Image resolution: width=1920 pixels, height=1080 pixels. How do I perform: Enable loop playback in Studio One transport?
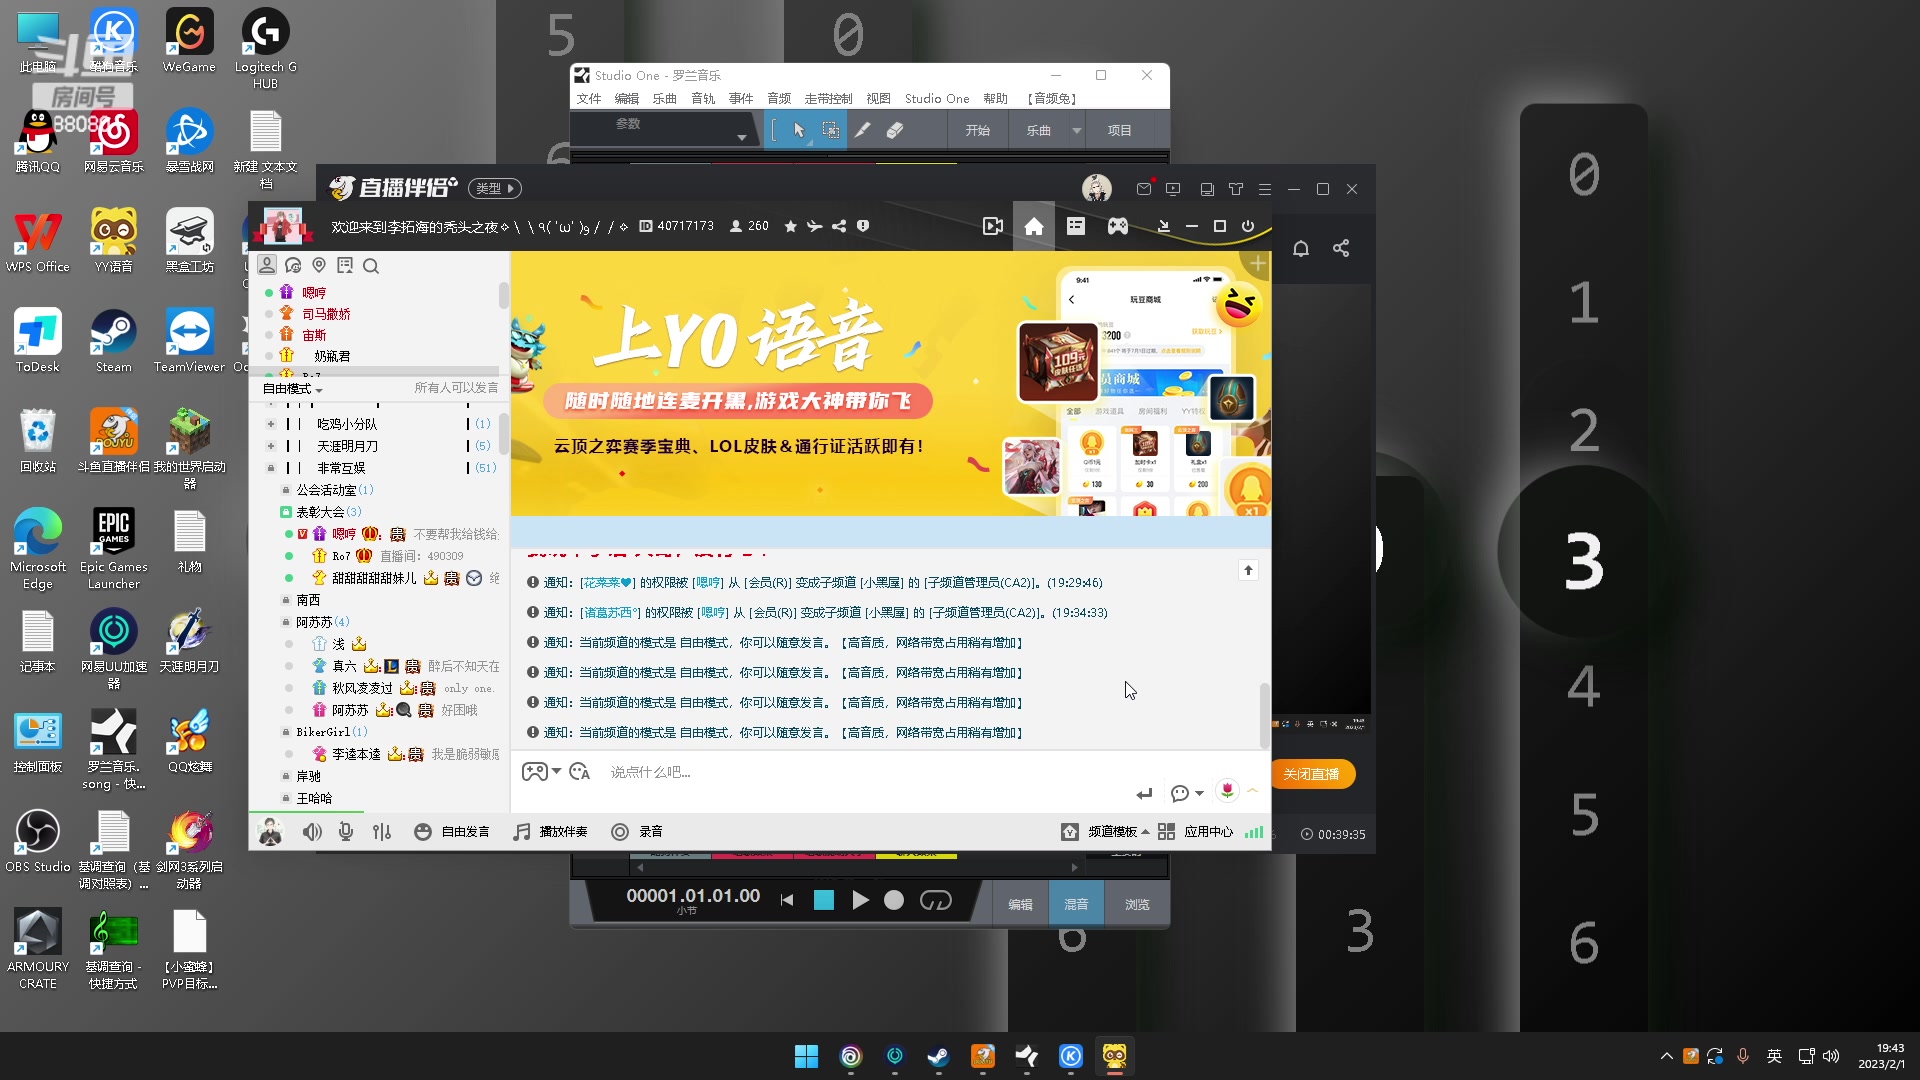[938, 900]
